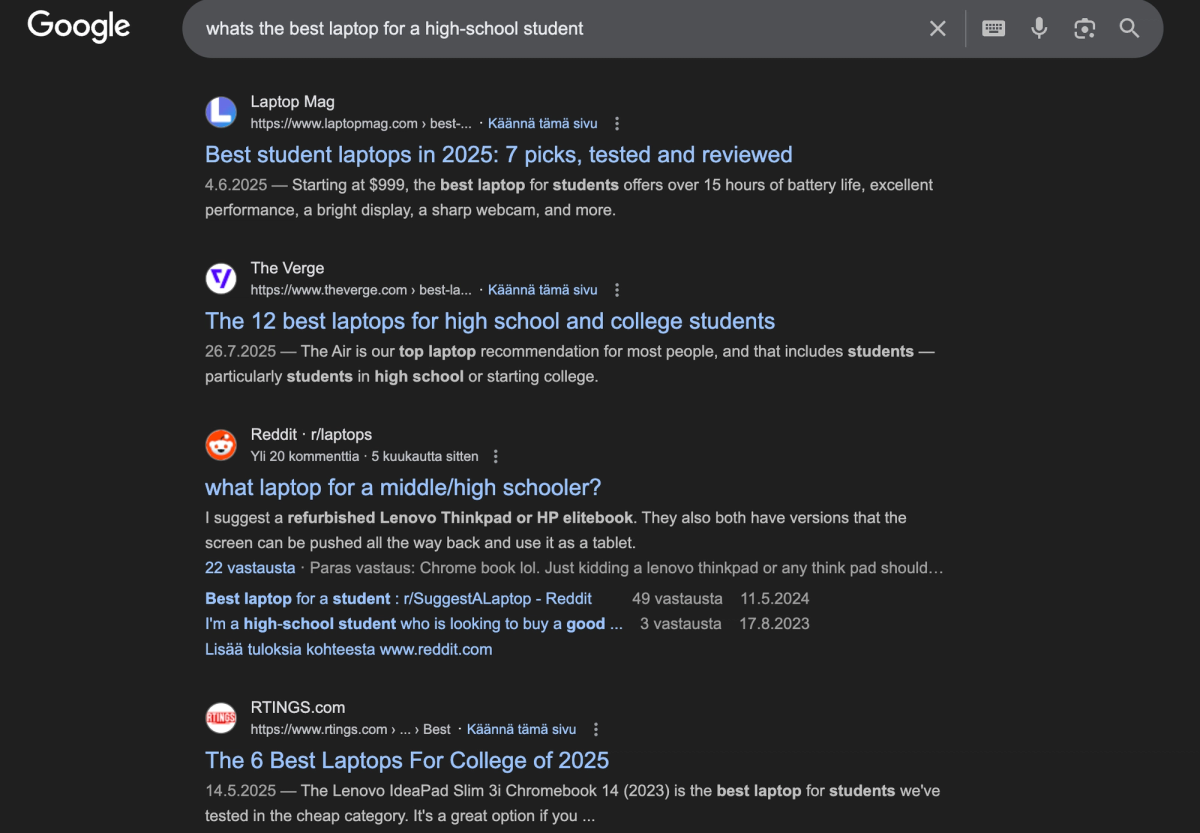Click the search query input field

pyautogui.click(x=500, y=28)
